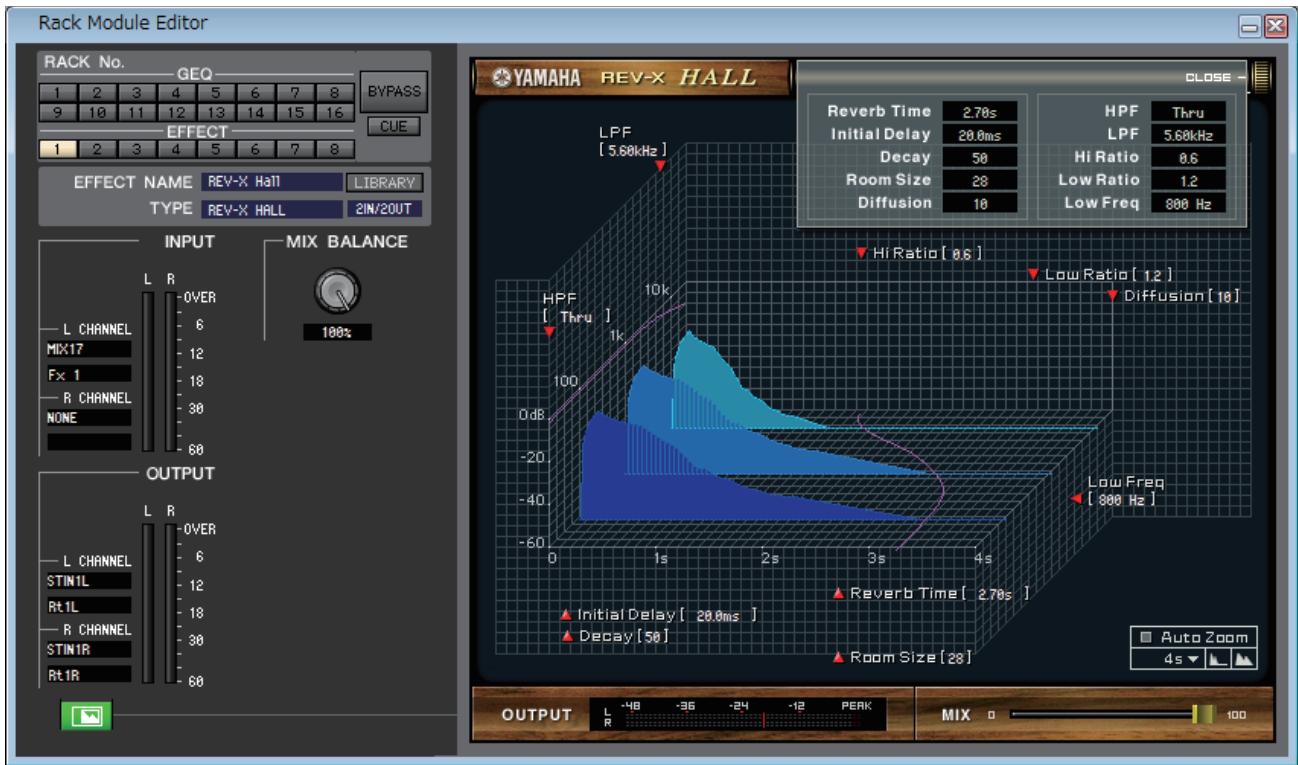Click the Low Freq 800 Hz value box in panel
The width and height of the screenshot is (1298, 765).
1188,203
